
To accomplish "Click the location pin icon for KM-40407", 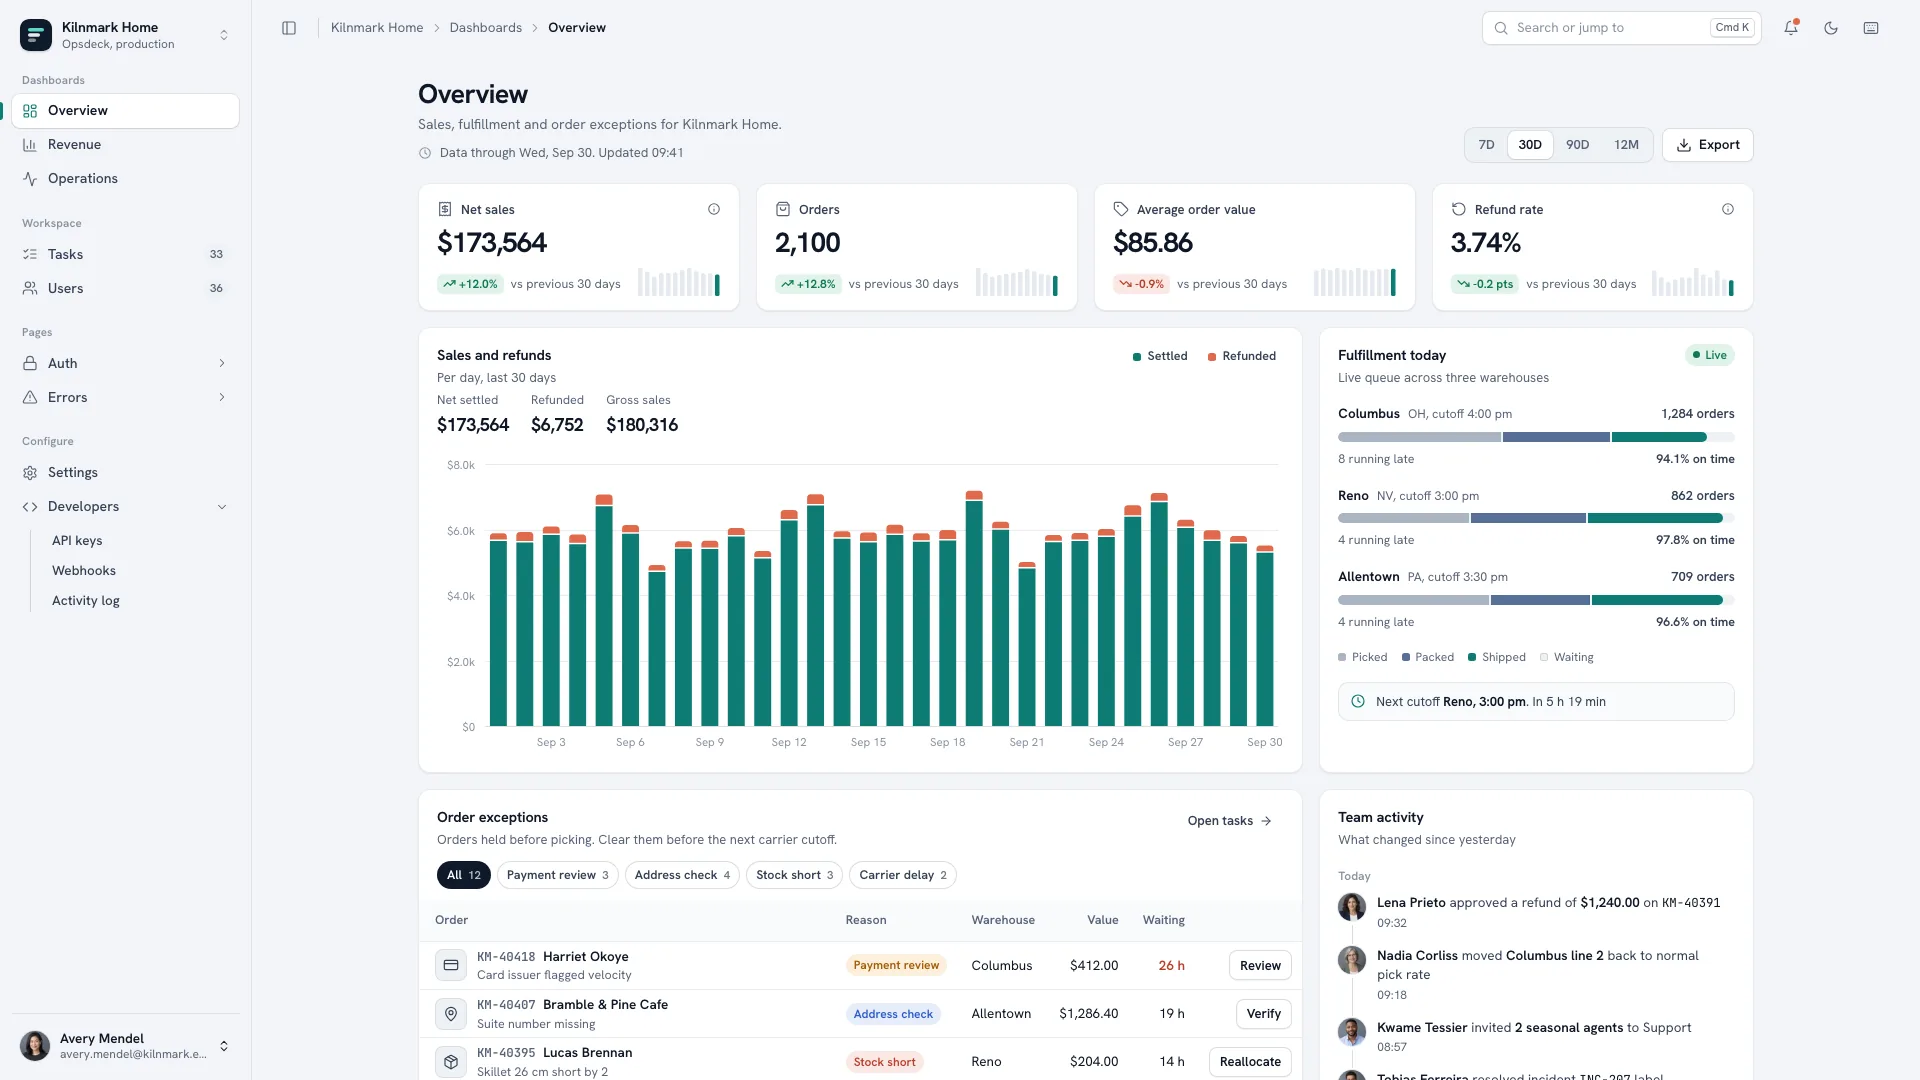I will [x=451, y=1013].
